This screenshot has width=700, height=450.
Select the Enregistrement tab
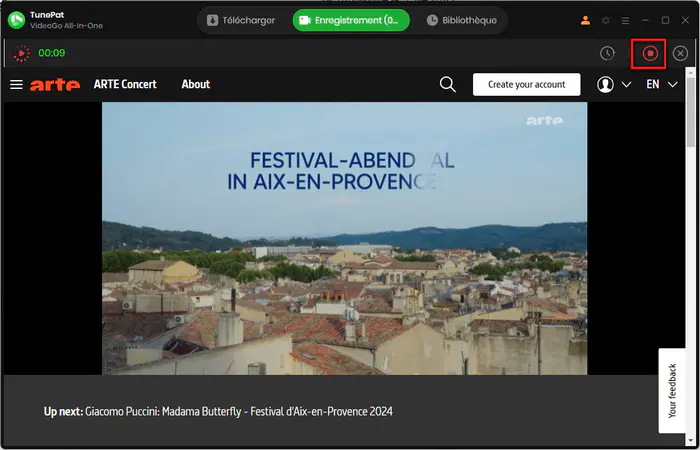351,21
